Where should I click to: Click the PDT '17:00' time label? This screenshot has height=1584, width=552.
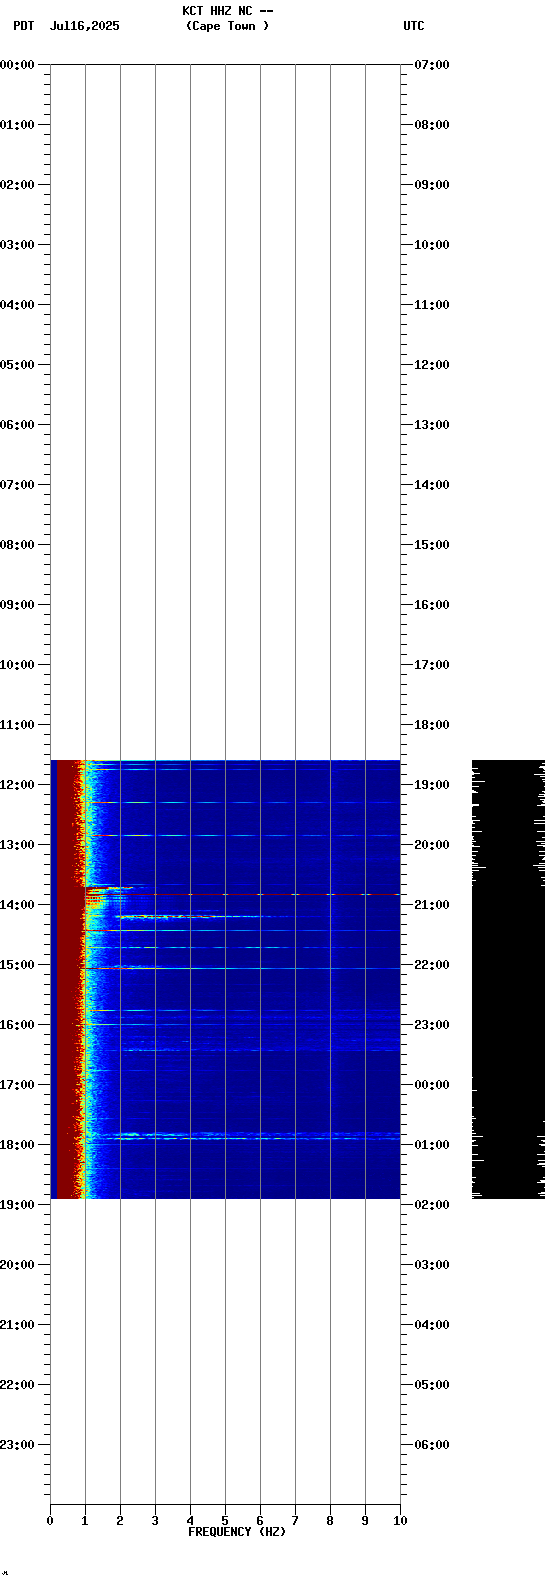tap(18, 1085)
